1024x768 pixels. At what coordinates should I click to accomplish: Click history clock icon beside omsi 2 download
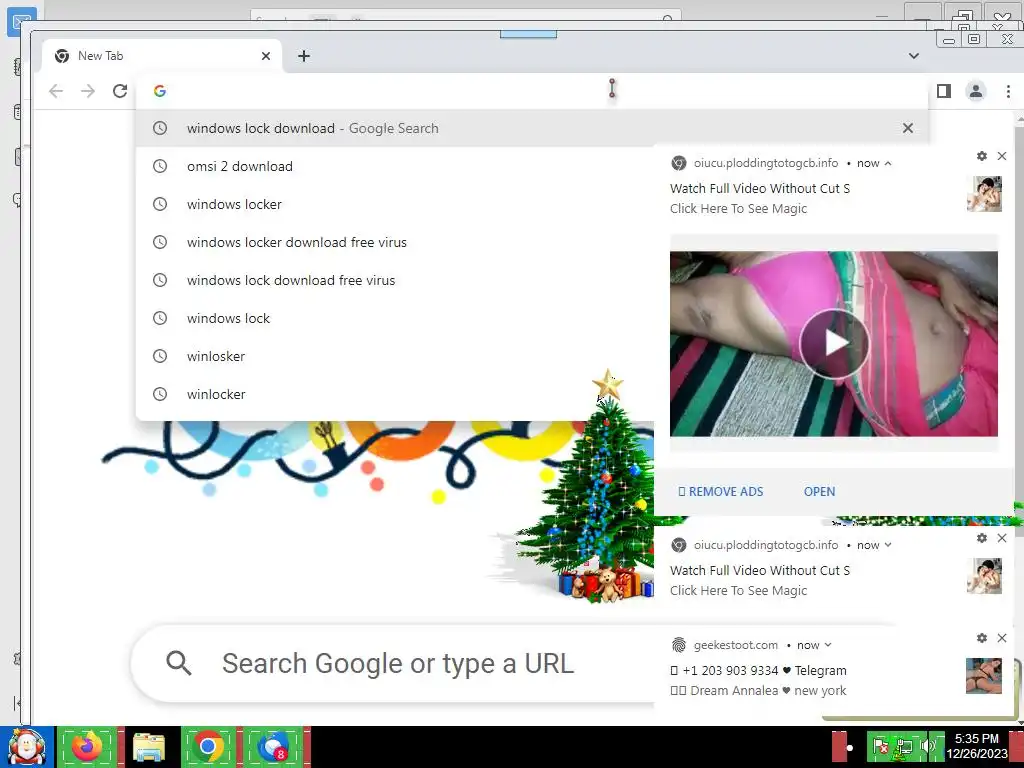pyautogui.click(x=160, y=166)
